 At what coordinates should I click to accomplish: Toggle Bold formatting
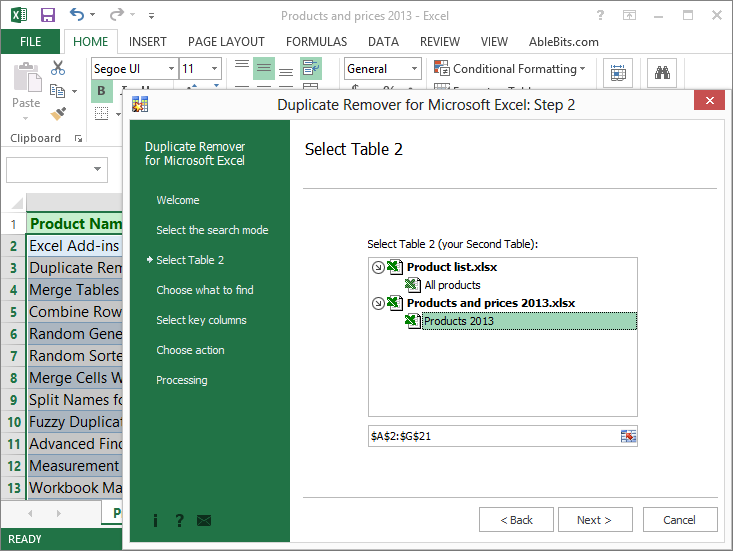101,91
